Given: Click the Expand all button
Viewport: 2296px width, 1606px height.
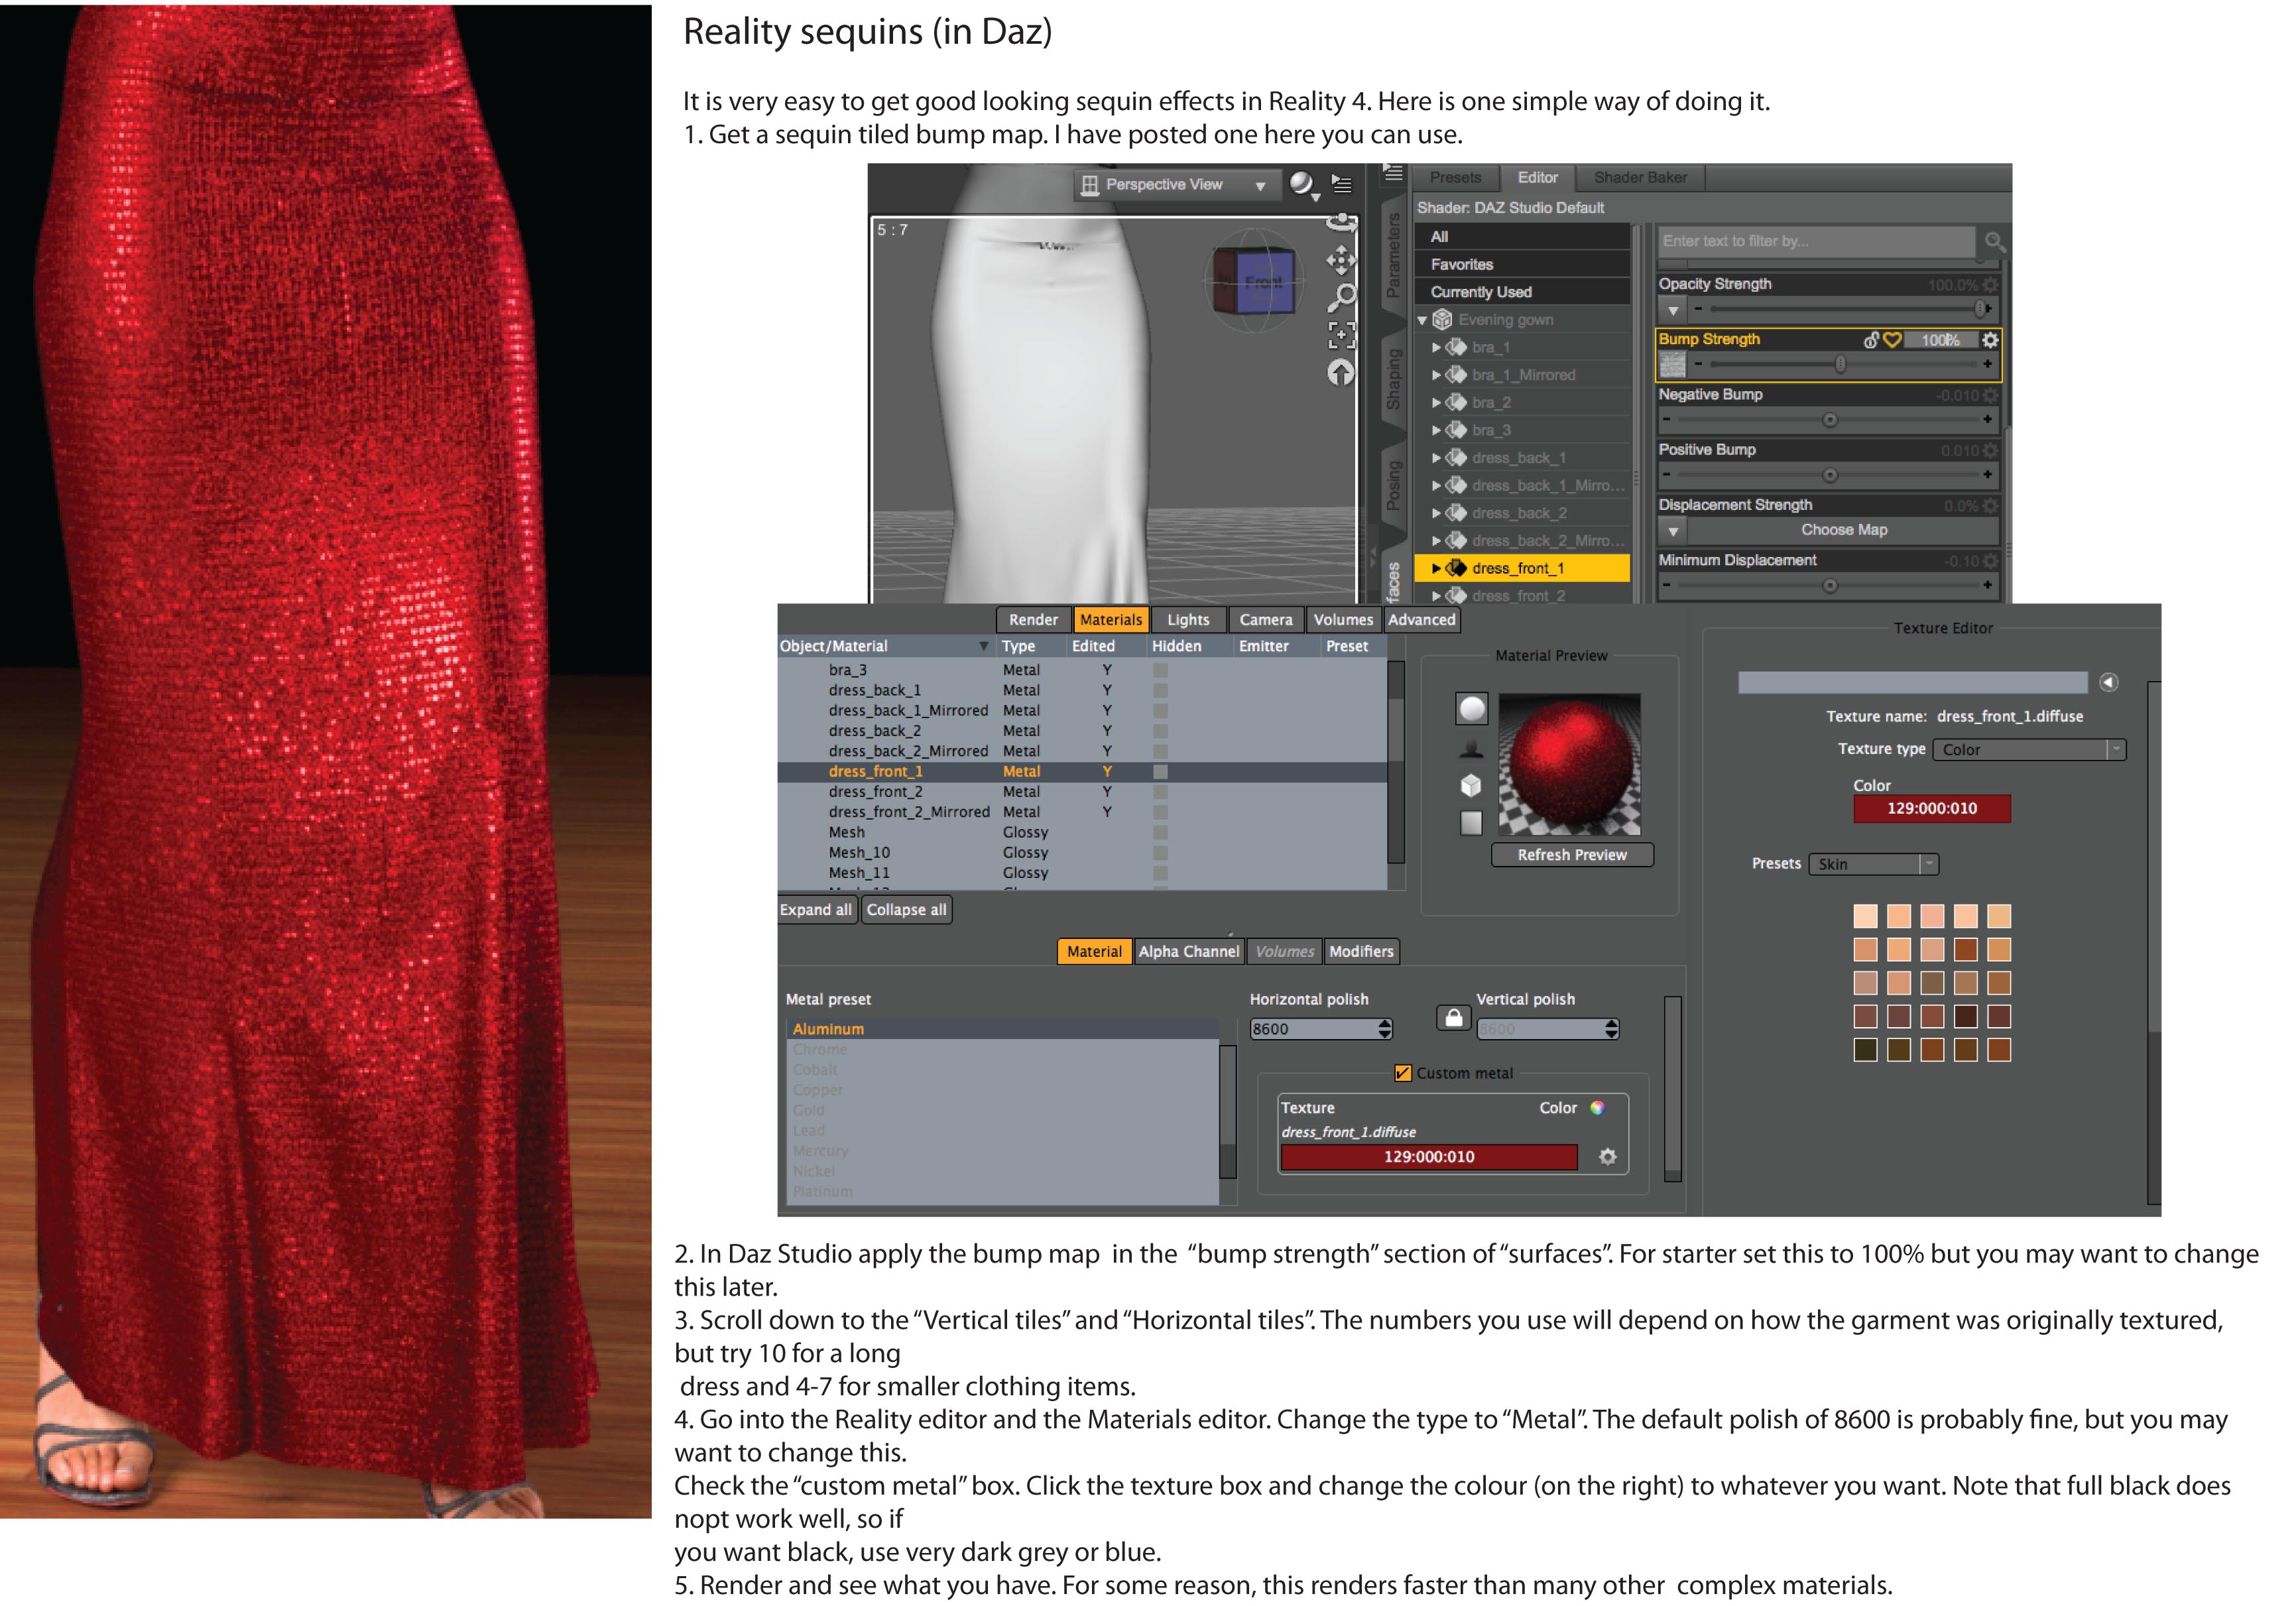Looking at the screenshot, I should pos(816,909).
